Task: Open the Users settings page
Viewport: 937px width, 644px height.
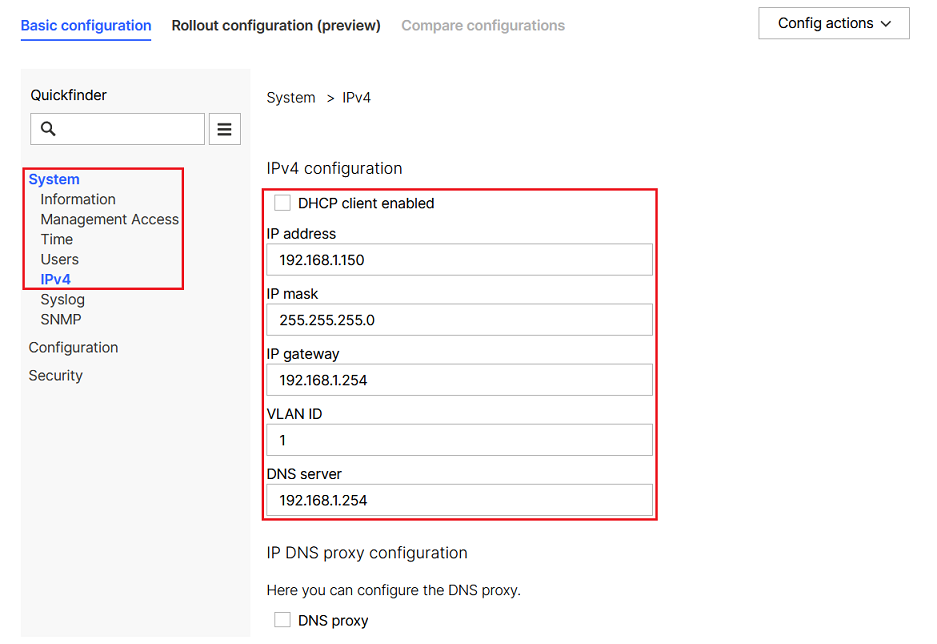Action: 59,259
